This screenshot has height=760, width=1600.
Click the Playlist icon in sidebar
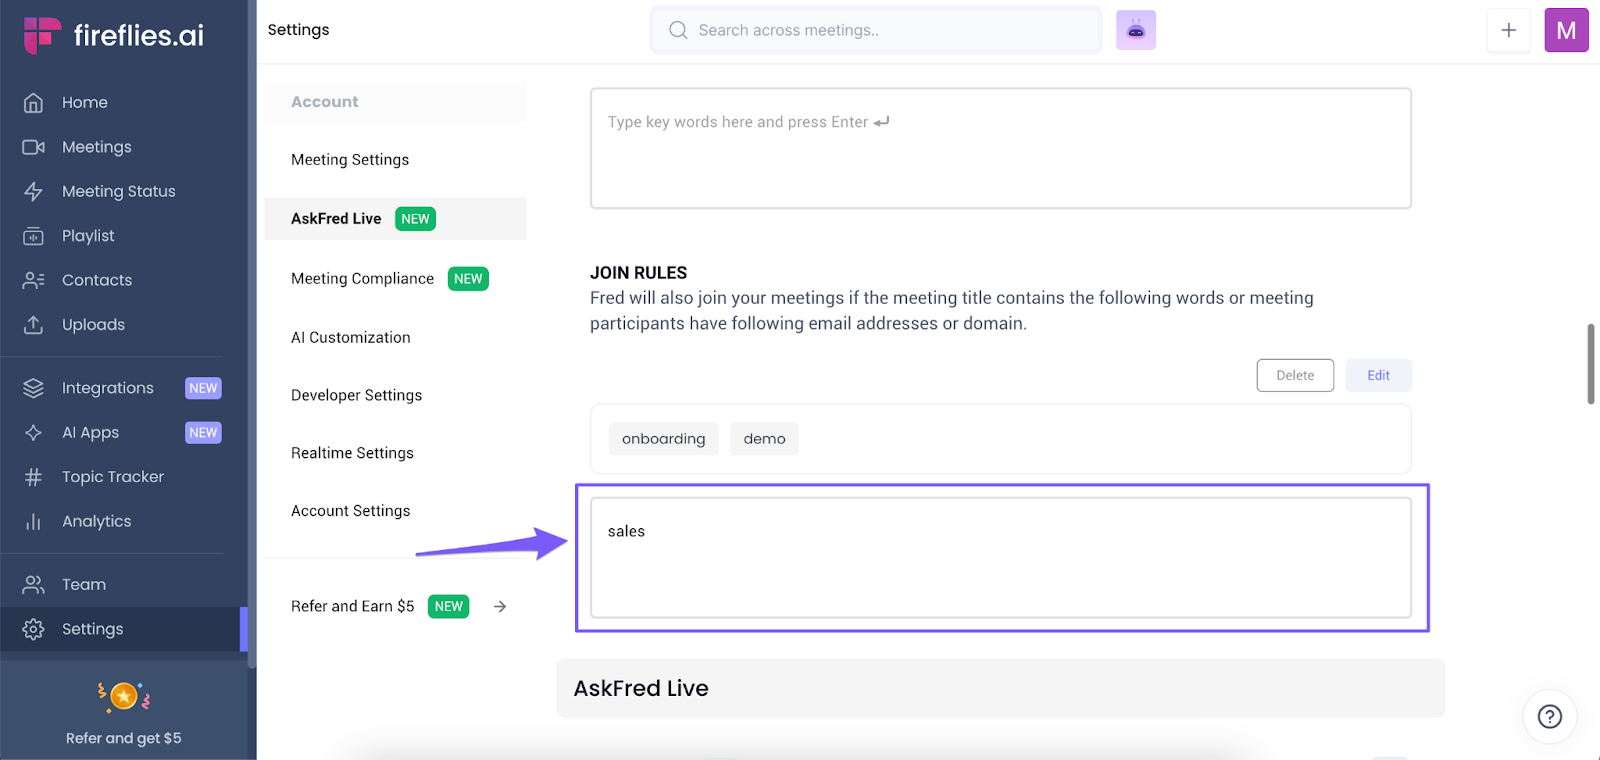coord(33,236)
